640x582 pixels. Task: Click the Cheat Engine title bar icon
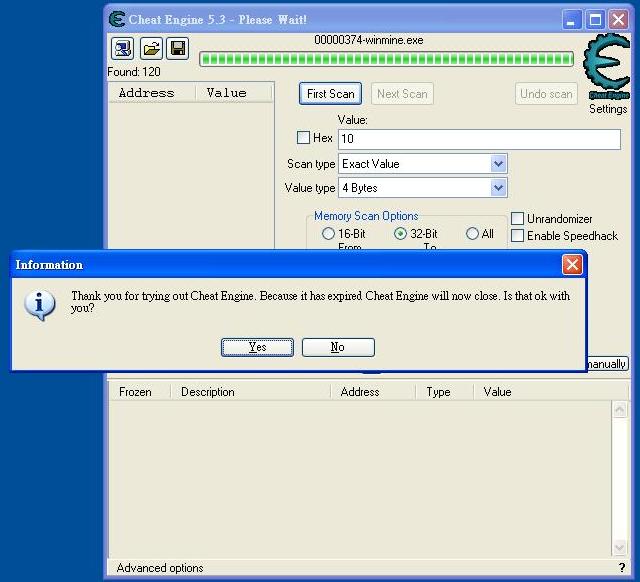pyautogui.click(x=117, y=19)
